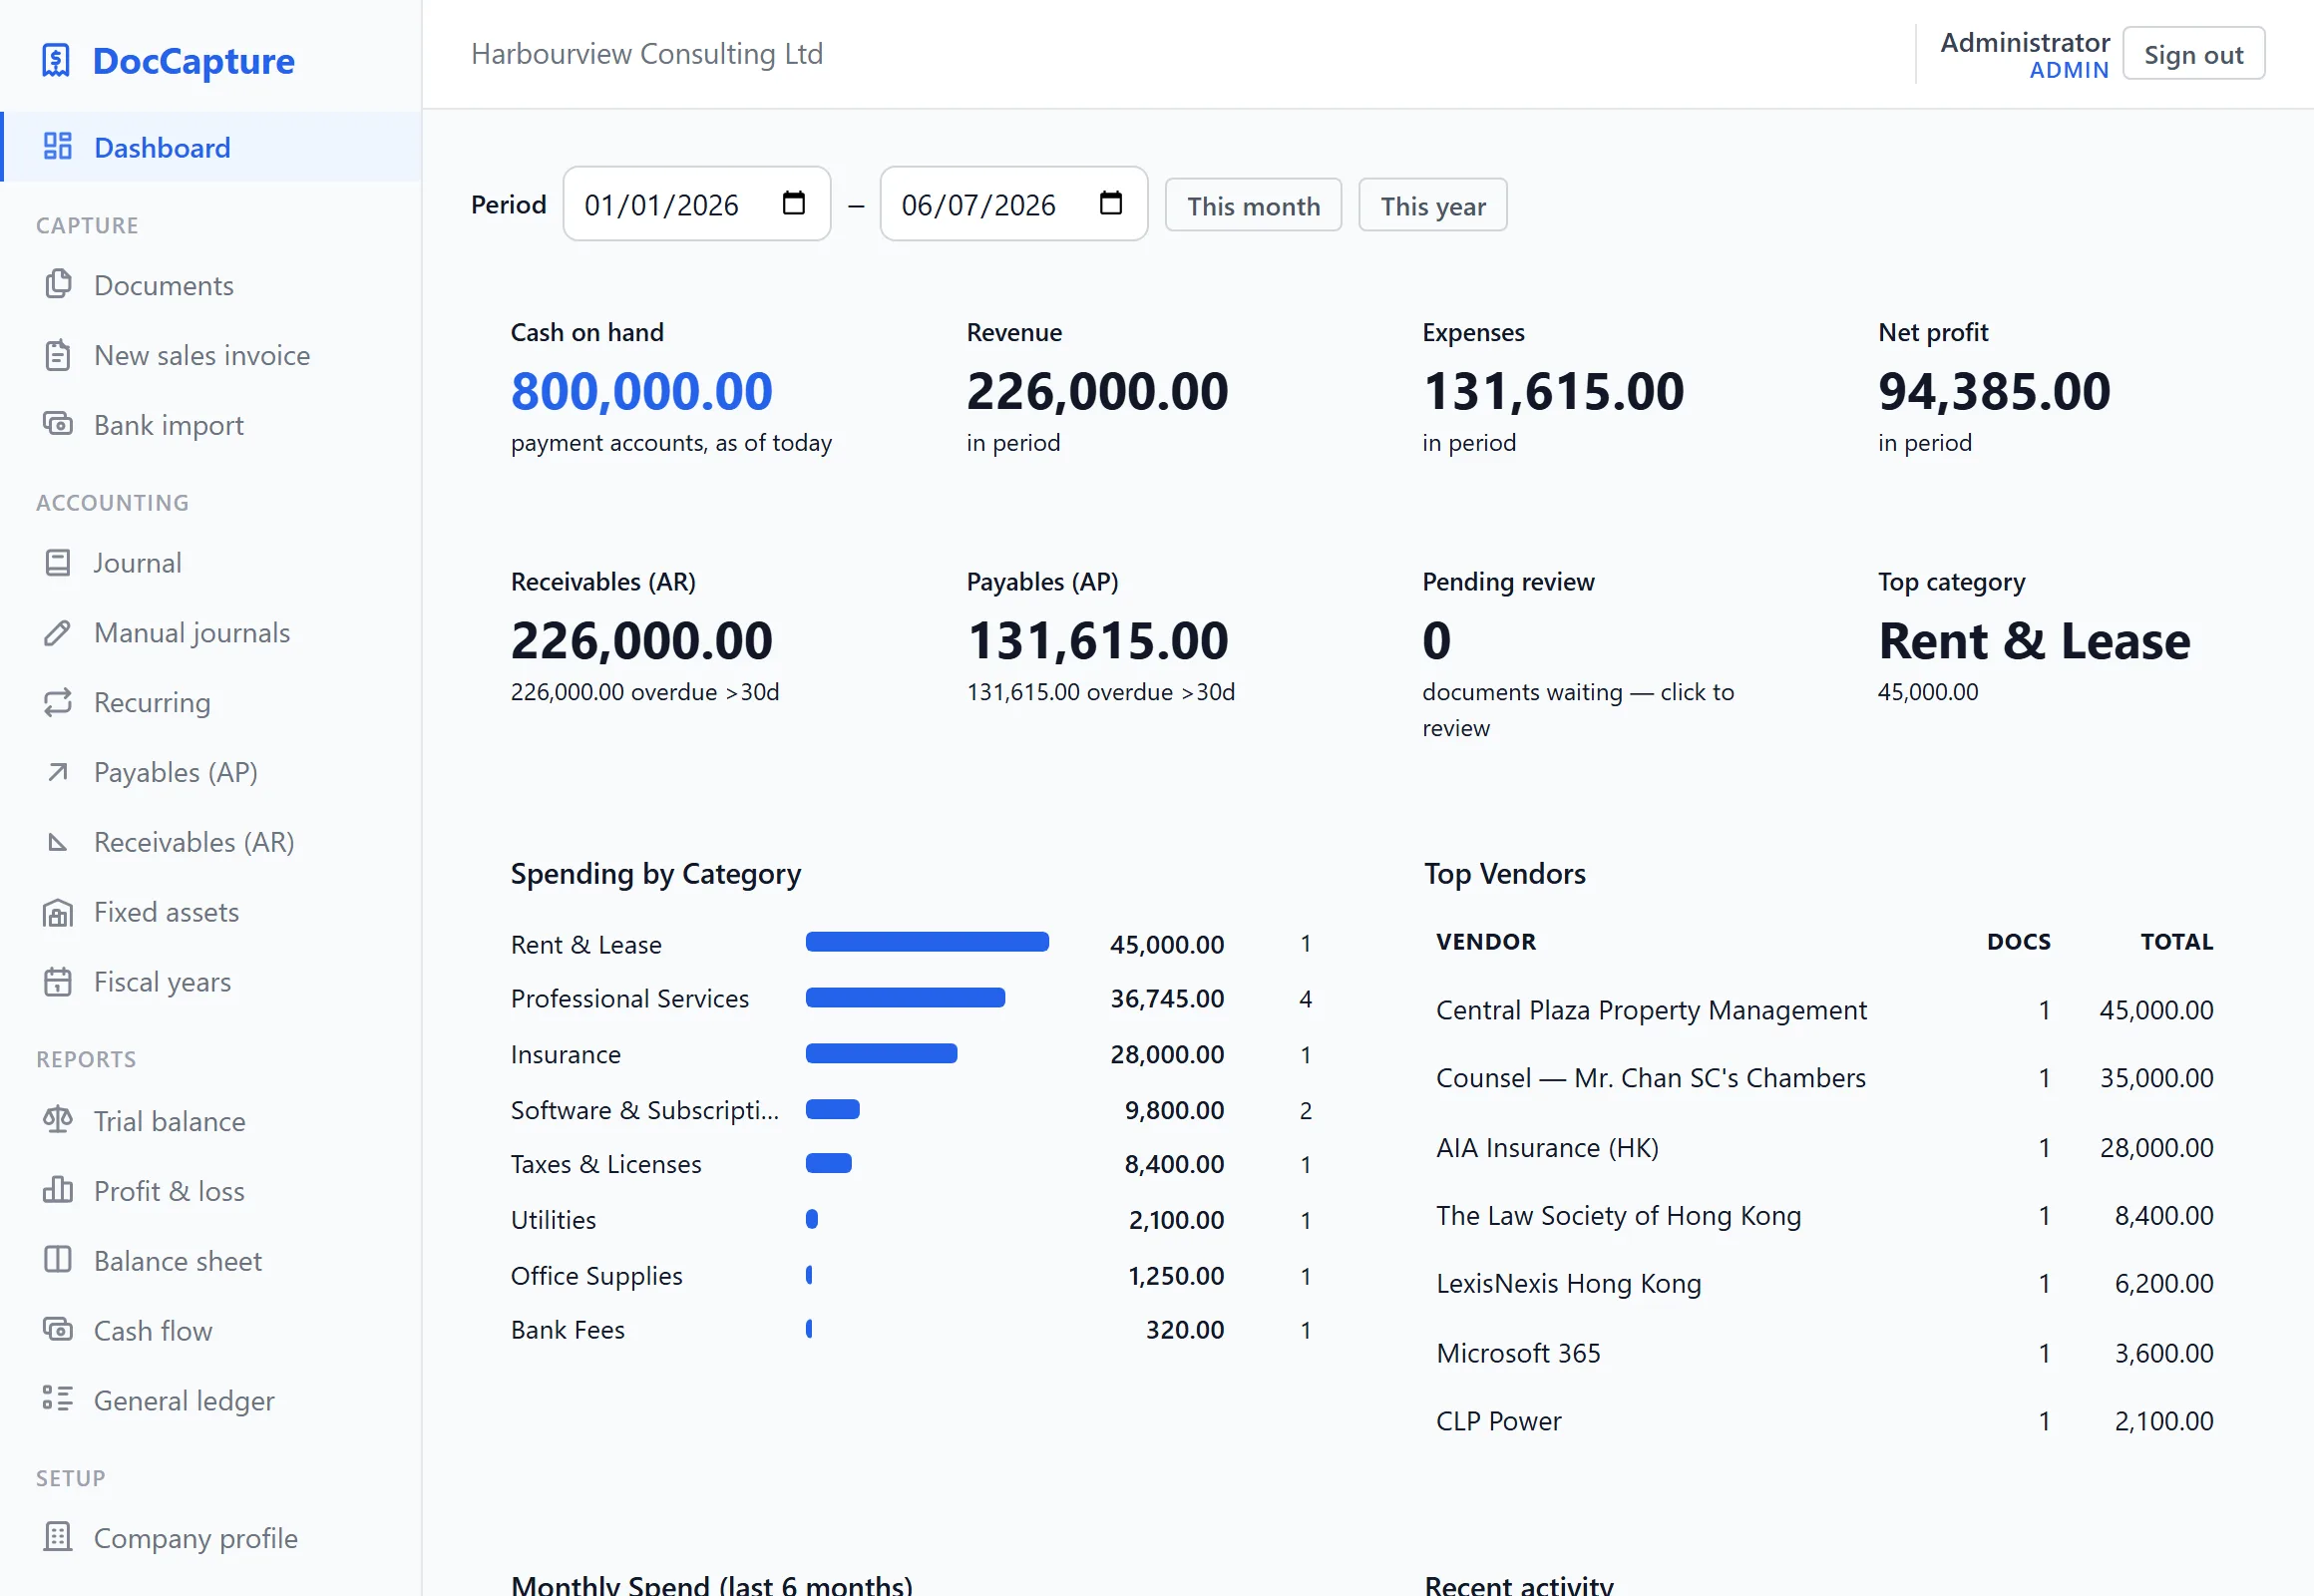Click the Fixed assets building icon
Image resolution: width=2314 pixels, height=1596 pixels.
[58, 912]
